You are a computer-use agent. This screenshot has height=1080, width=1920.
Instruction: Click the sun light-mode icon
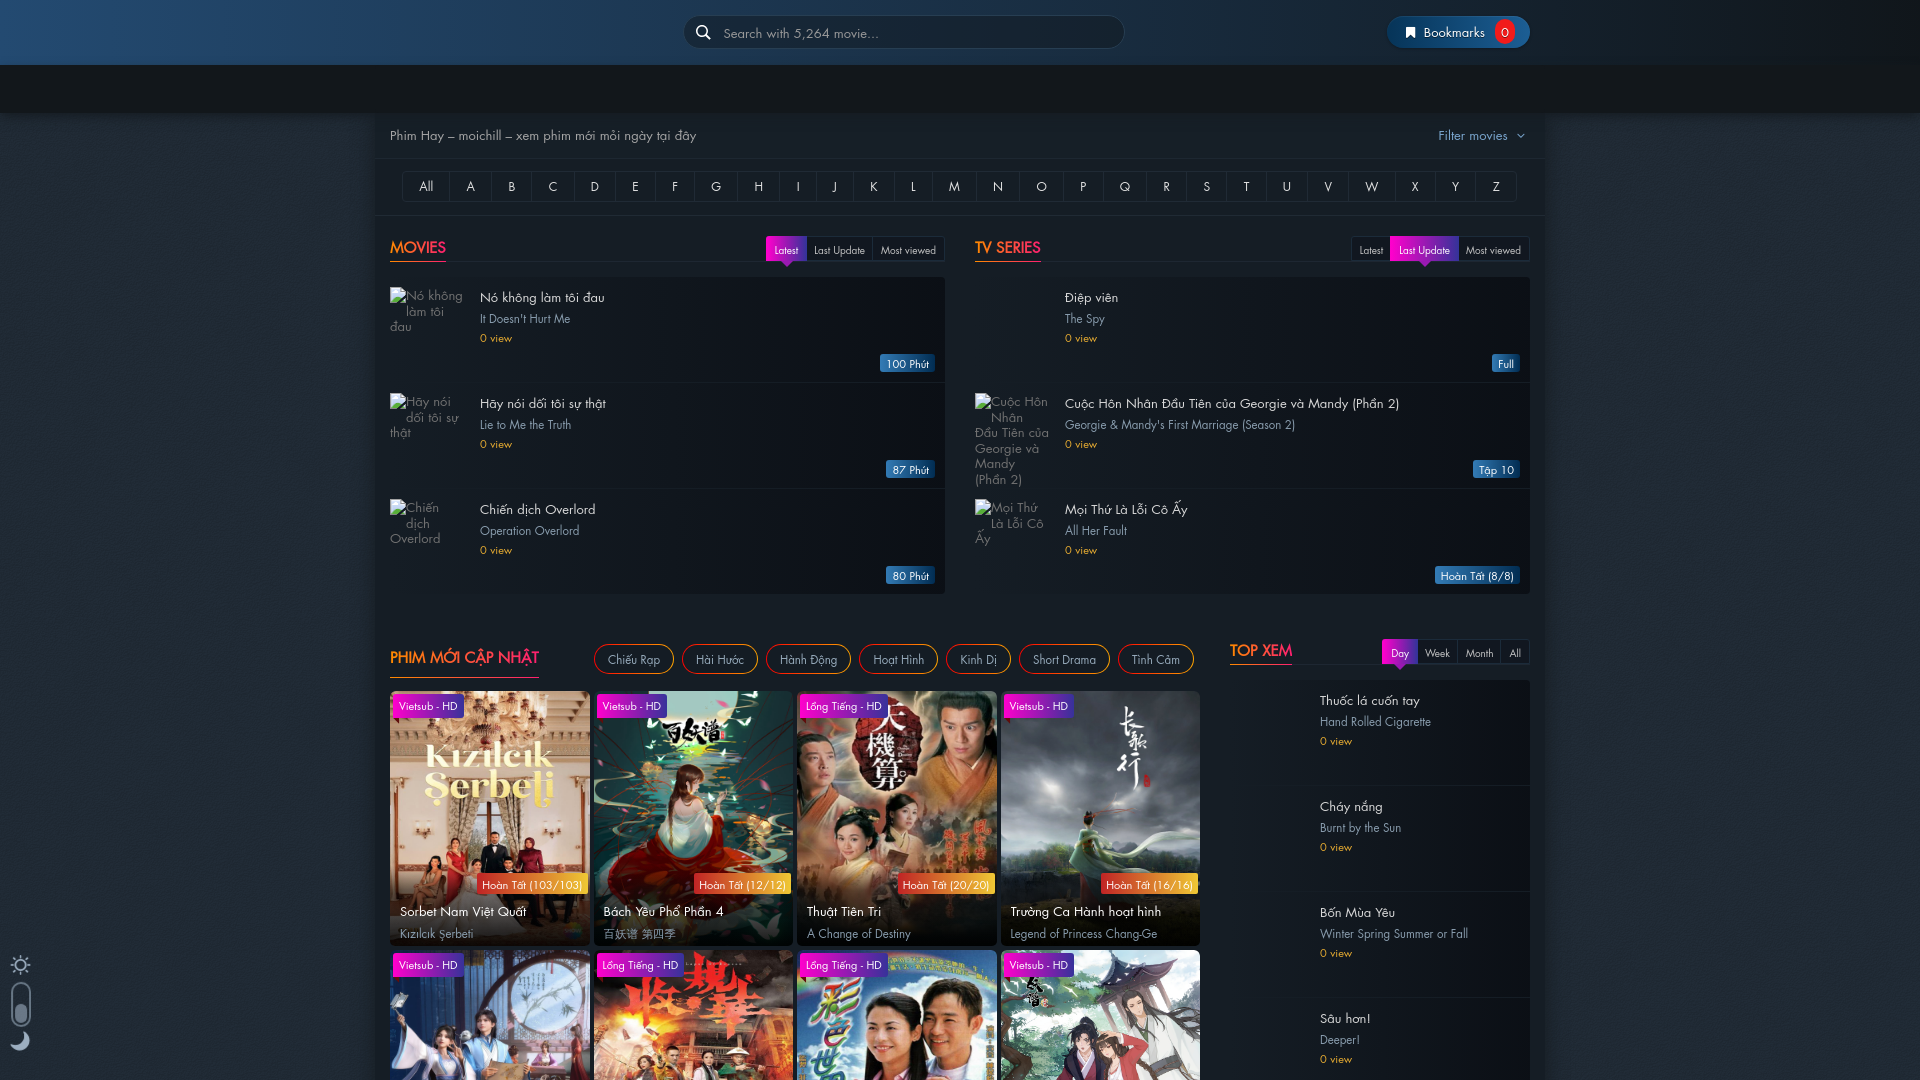(20, 965)
